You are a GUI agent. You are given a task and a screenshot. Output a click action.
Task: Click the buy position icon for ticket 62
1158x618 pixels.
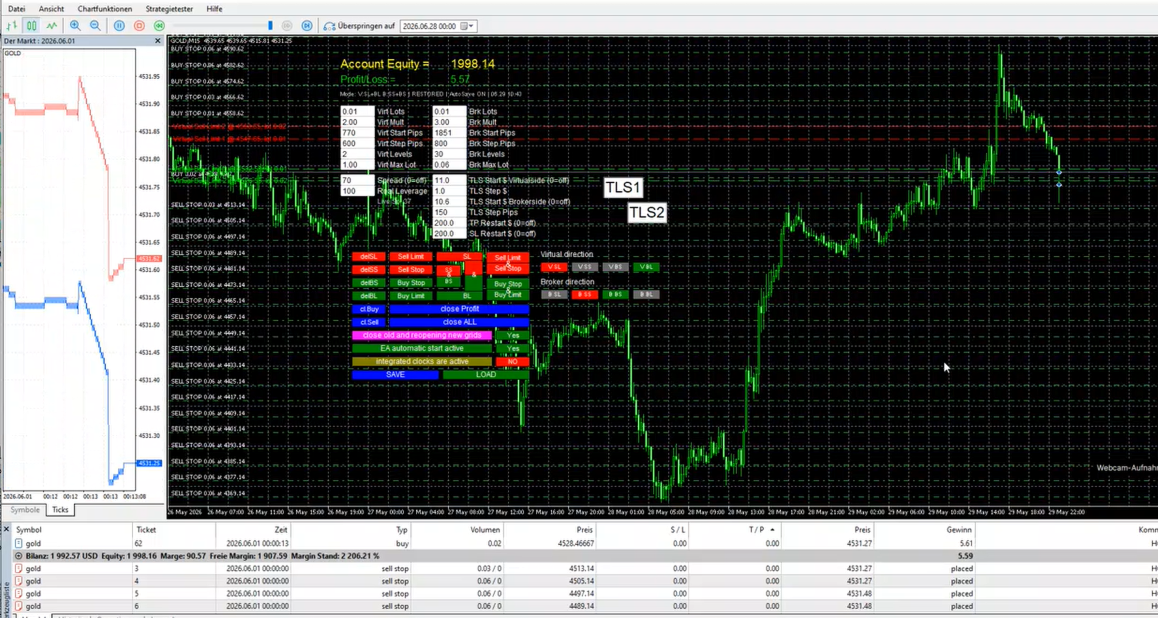(18, 543)
